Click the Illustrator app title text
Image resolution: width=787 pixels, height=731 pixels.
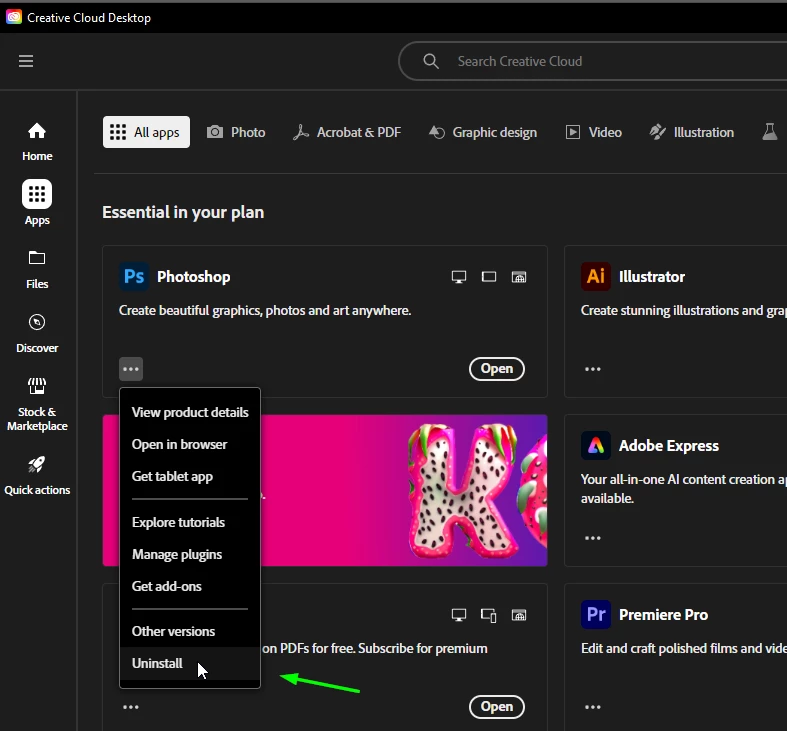pyautogui.click(x=651, y=277)
